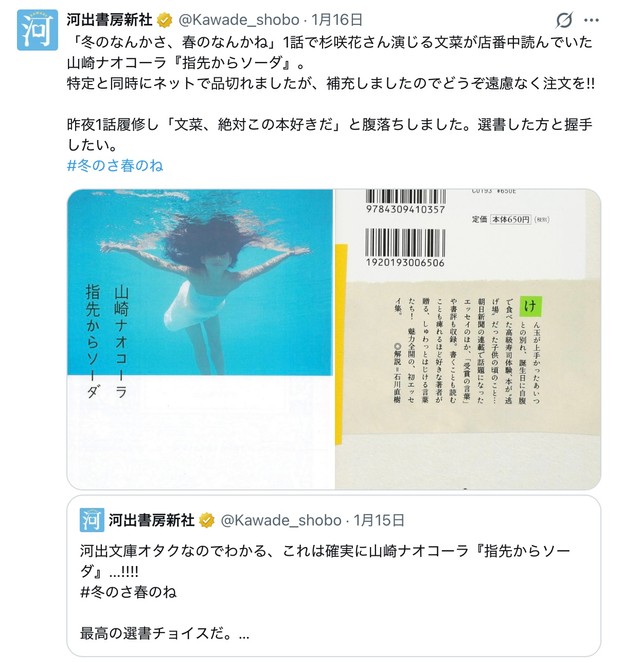This screenshot has height=663, width=640.
Task: Open the three-dot more options menu
Action: [591, 20]
